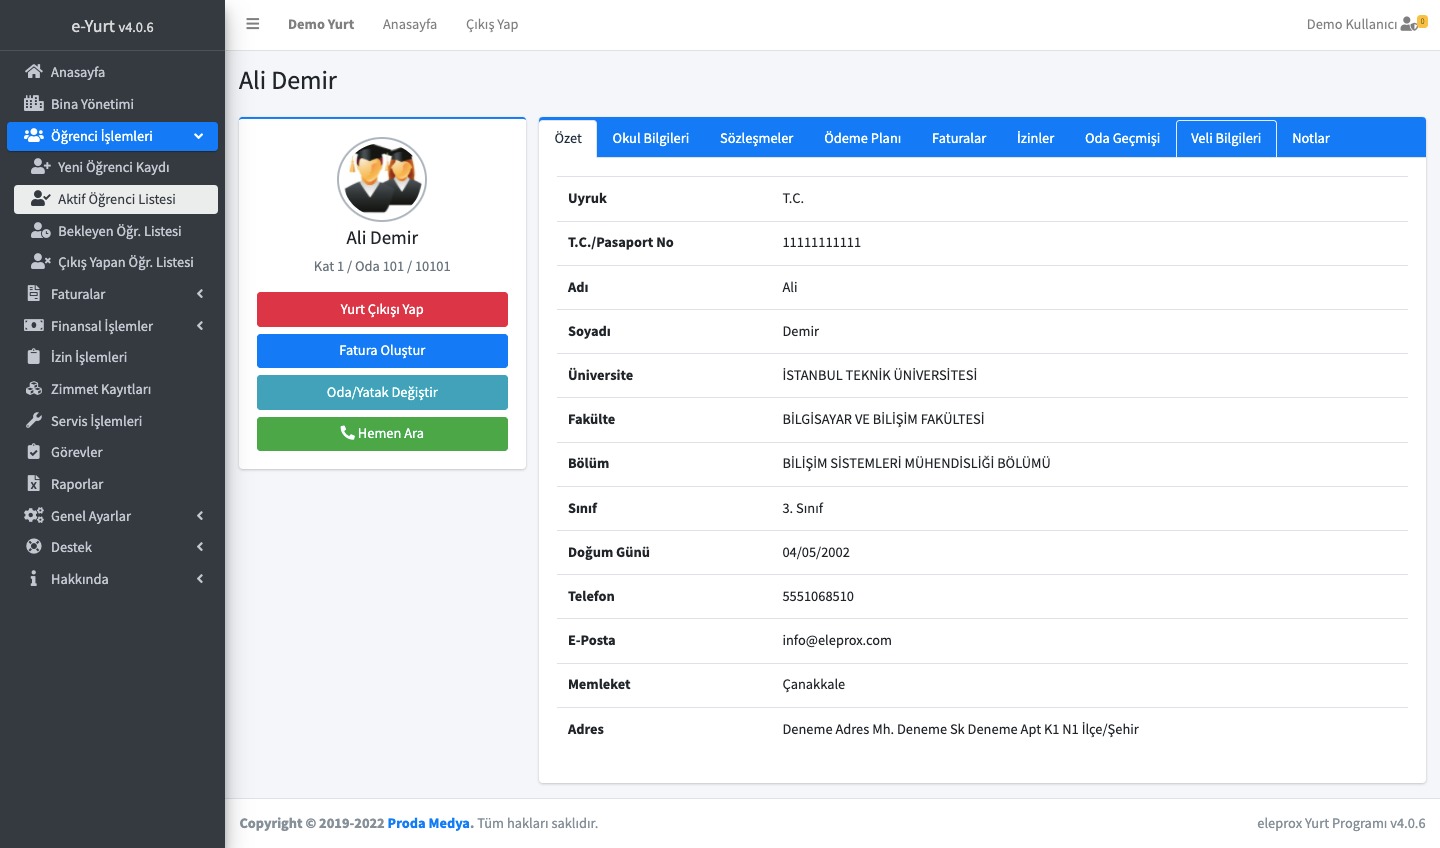The height and width of the screenshot is (848, 1440).
Task: Click the Demo Kullanıcı user icon
Action: (x=1409, y=24)
